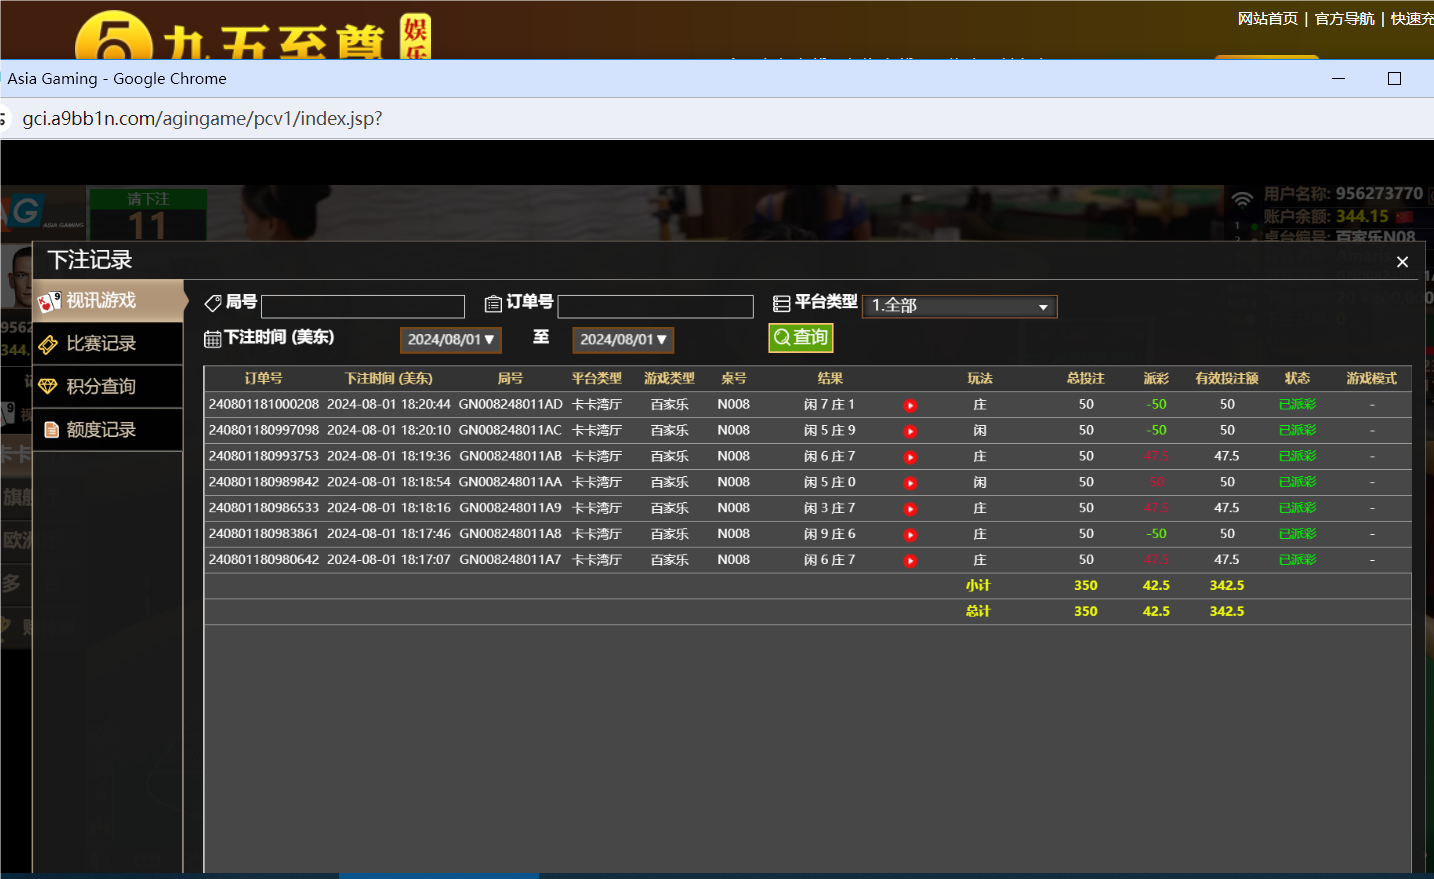The height and width of the screenshot is (879, 1434).
Task: Play the replay for result 闲 9 庄 6
Action: [910, 534]
